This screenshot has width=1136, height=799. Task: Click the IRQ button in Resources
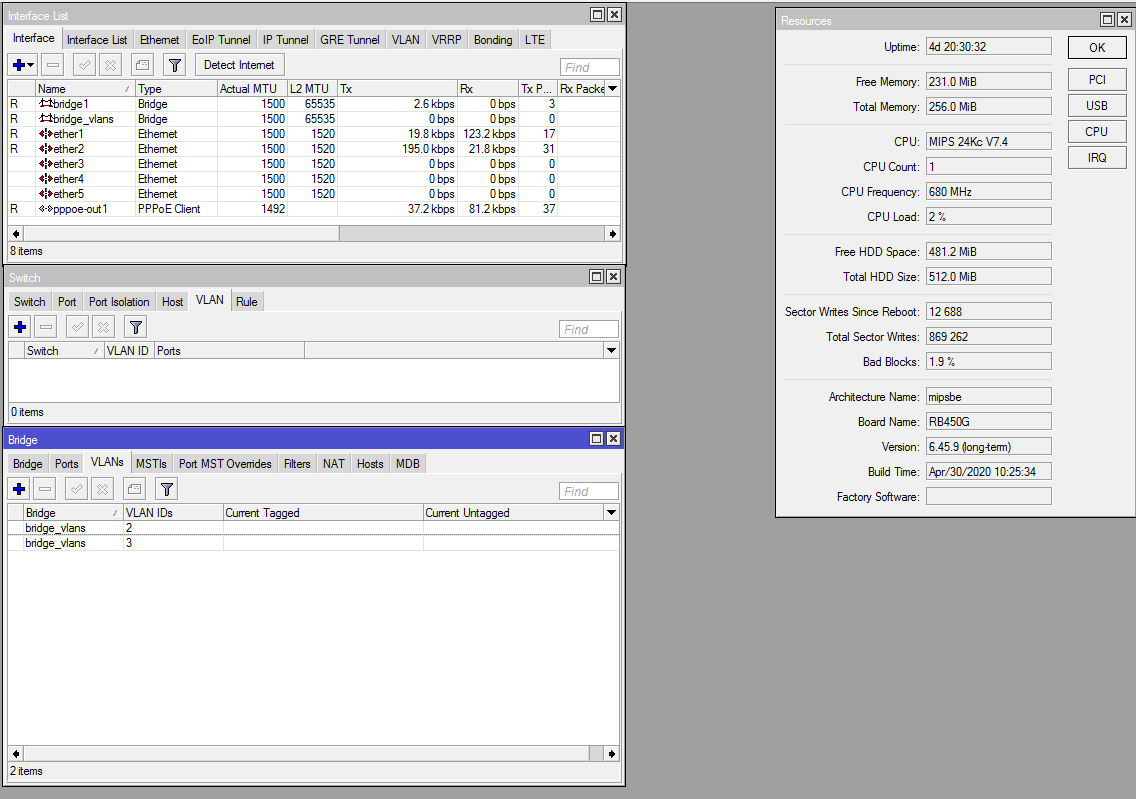[1096, 157]
